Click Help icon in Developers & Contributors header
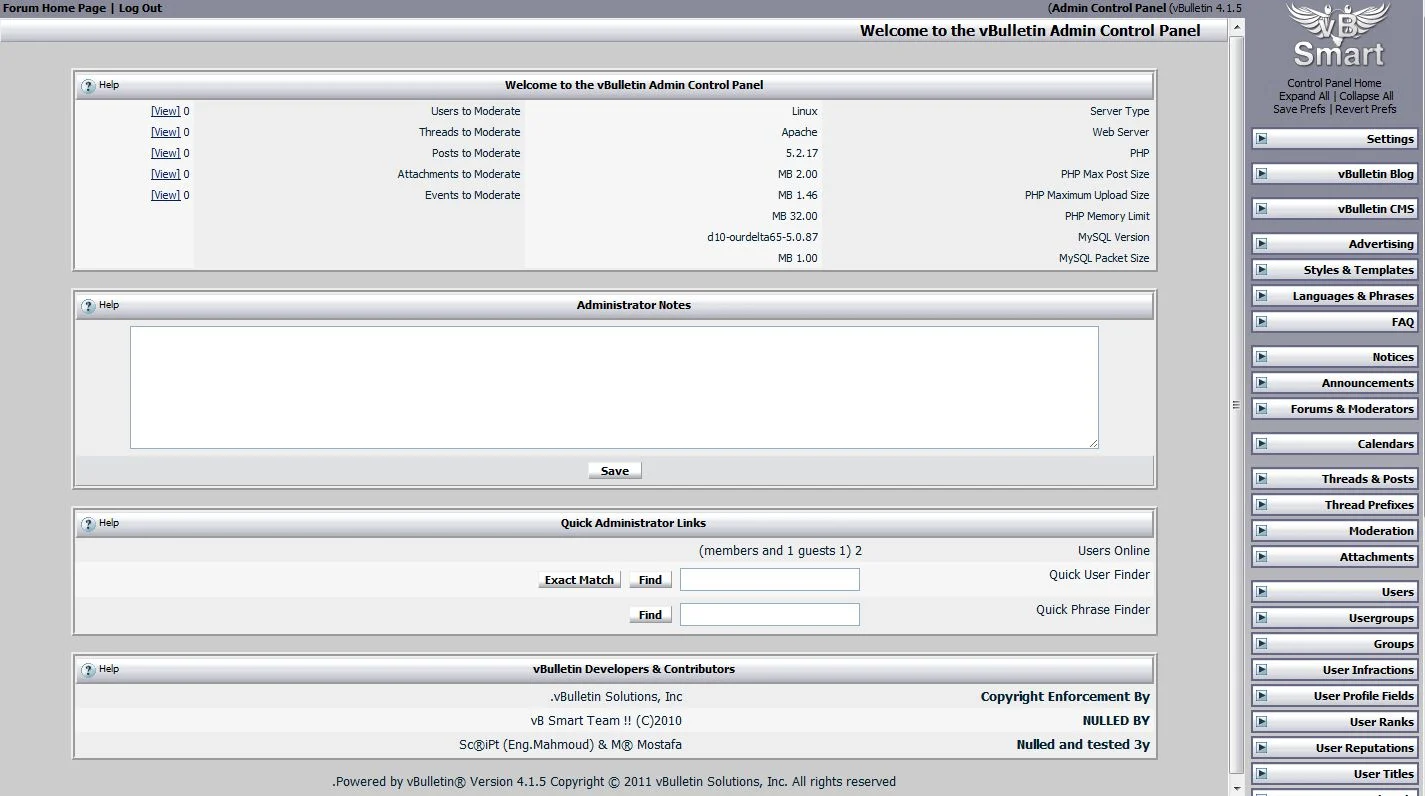This screenshot has width=1425, height=796. coord(88,670)
